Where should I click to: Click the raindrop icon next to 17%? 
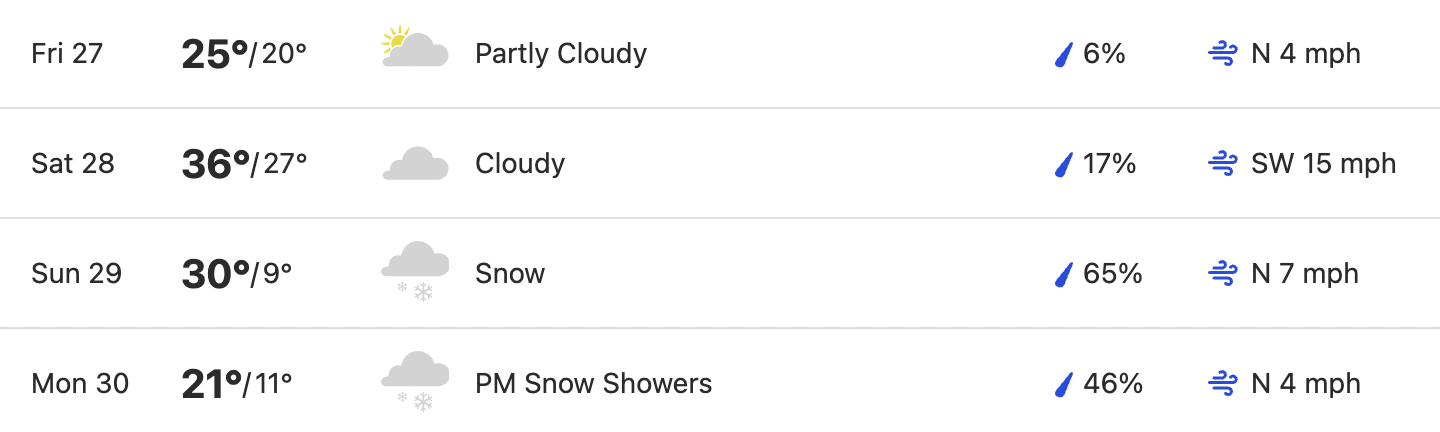[1064, 164]
